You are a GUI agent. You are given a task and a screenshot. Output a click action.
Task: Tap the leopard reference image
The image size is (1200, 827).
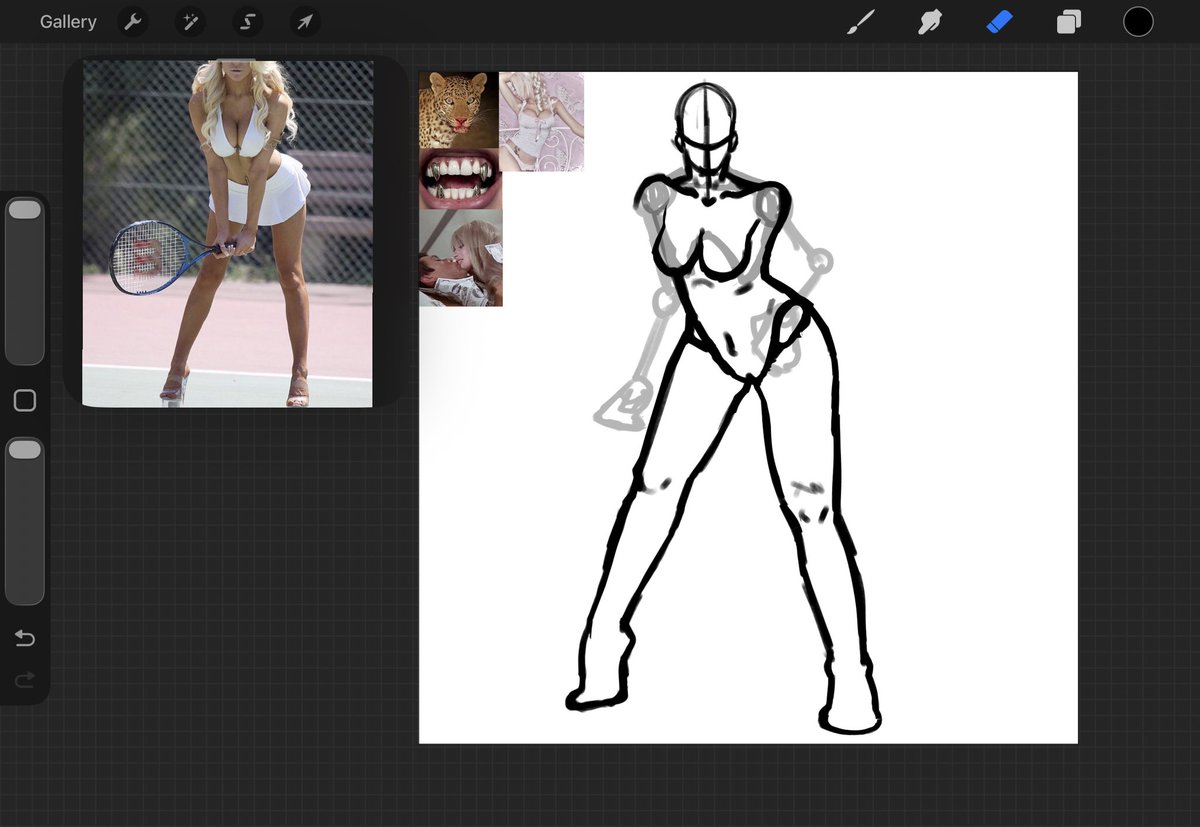point(459,110)
